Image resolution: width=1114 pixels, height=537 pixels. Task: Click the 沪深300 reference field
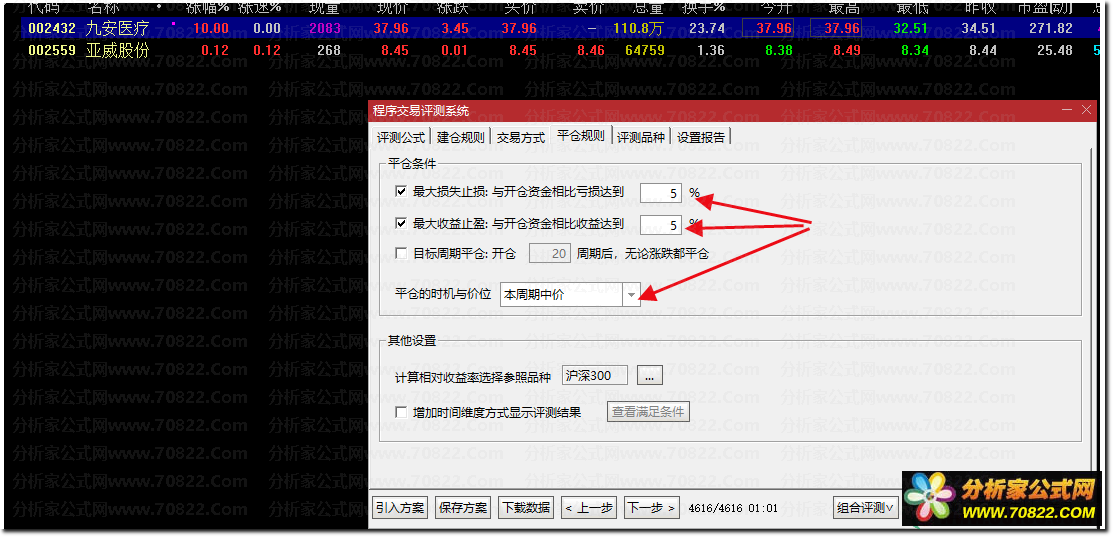pyautogui.click(x=595, y=375)
